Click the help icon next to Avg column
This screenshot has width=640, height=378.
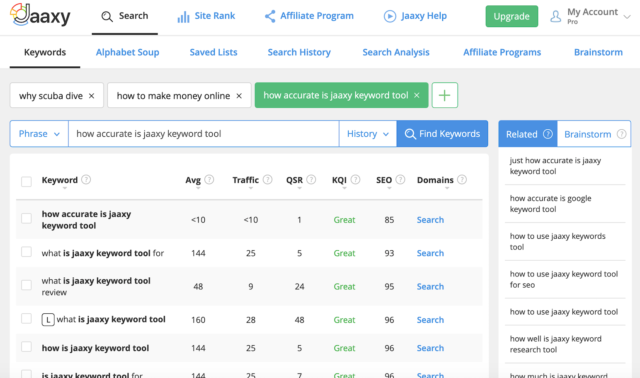click(x=209, y=179)
